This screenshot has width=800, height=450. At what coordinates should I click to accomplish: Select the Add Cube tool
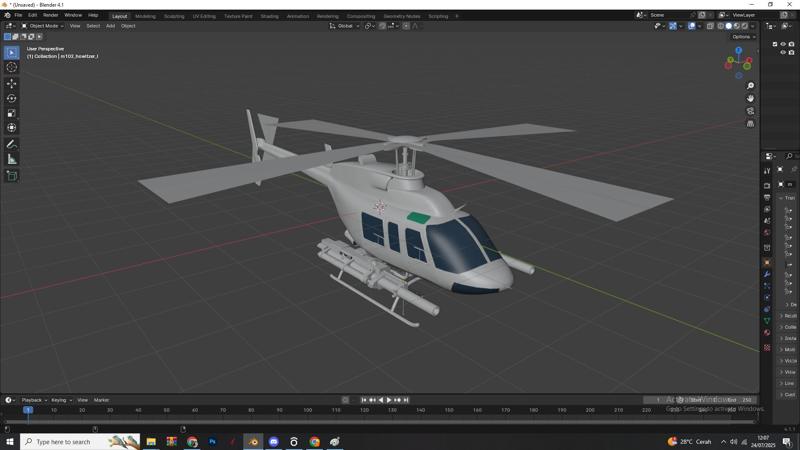click(11, 176)
